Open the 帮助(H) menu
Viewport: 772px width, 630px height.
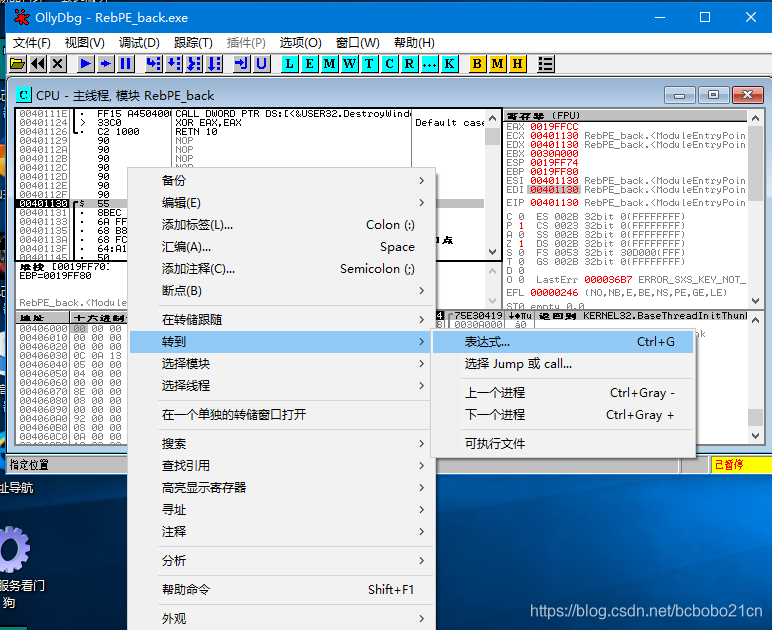tap(414, 43)
